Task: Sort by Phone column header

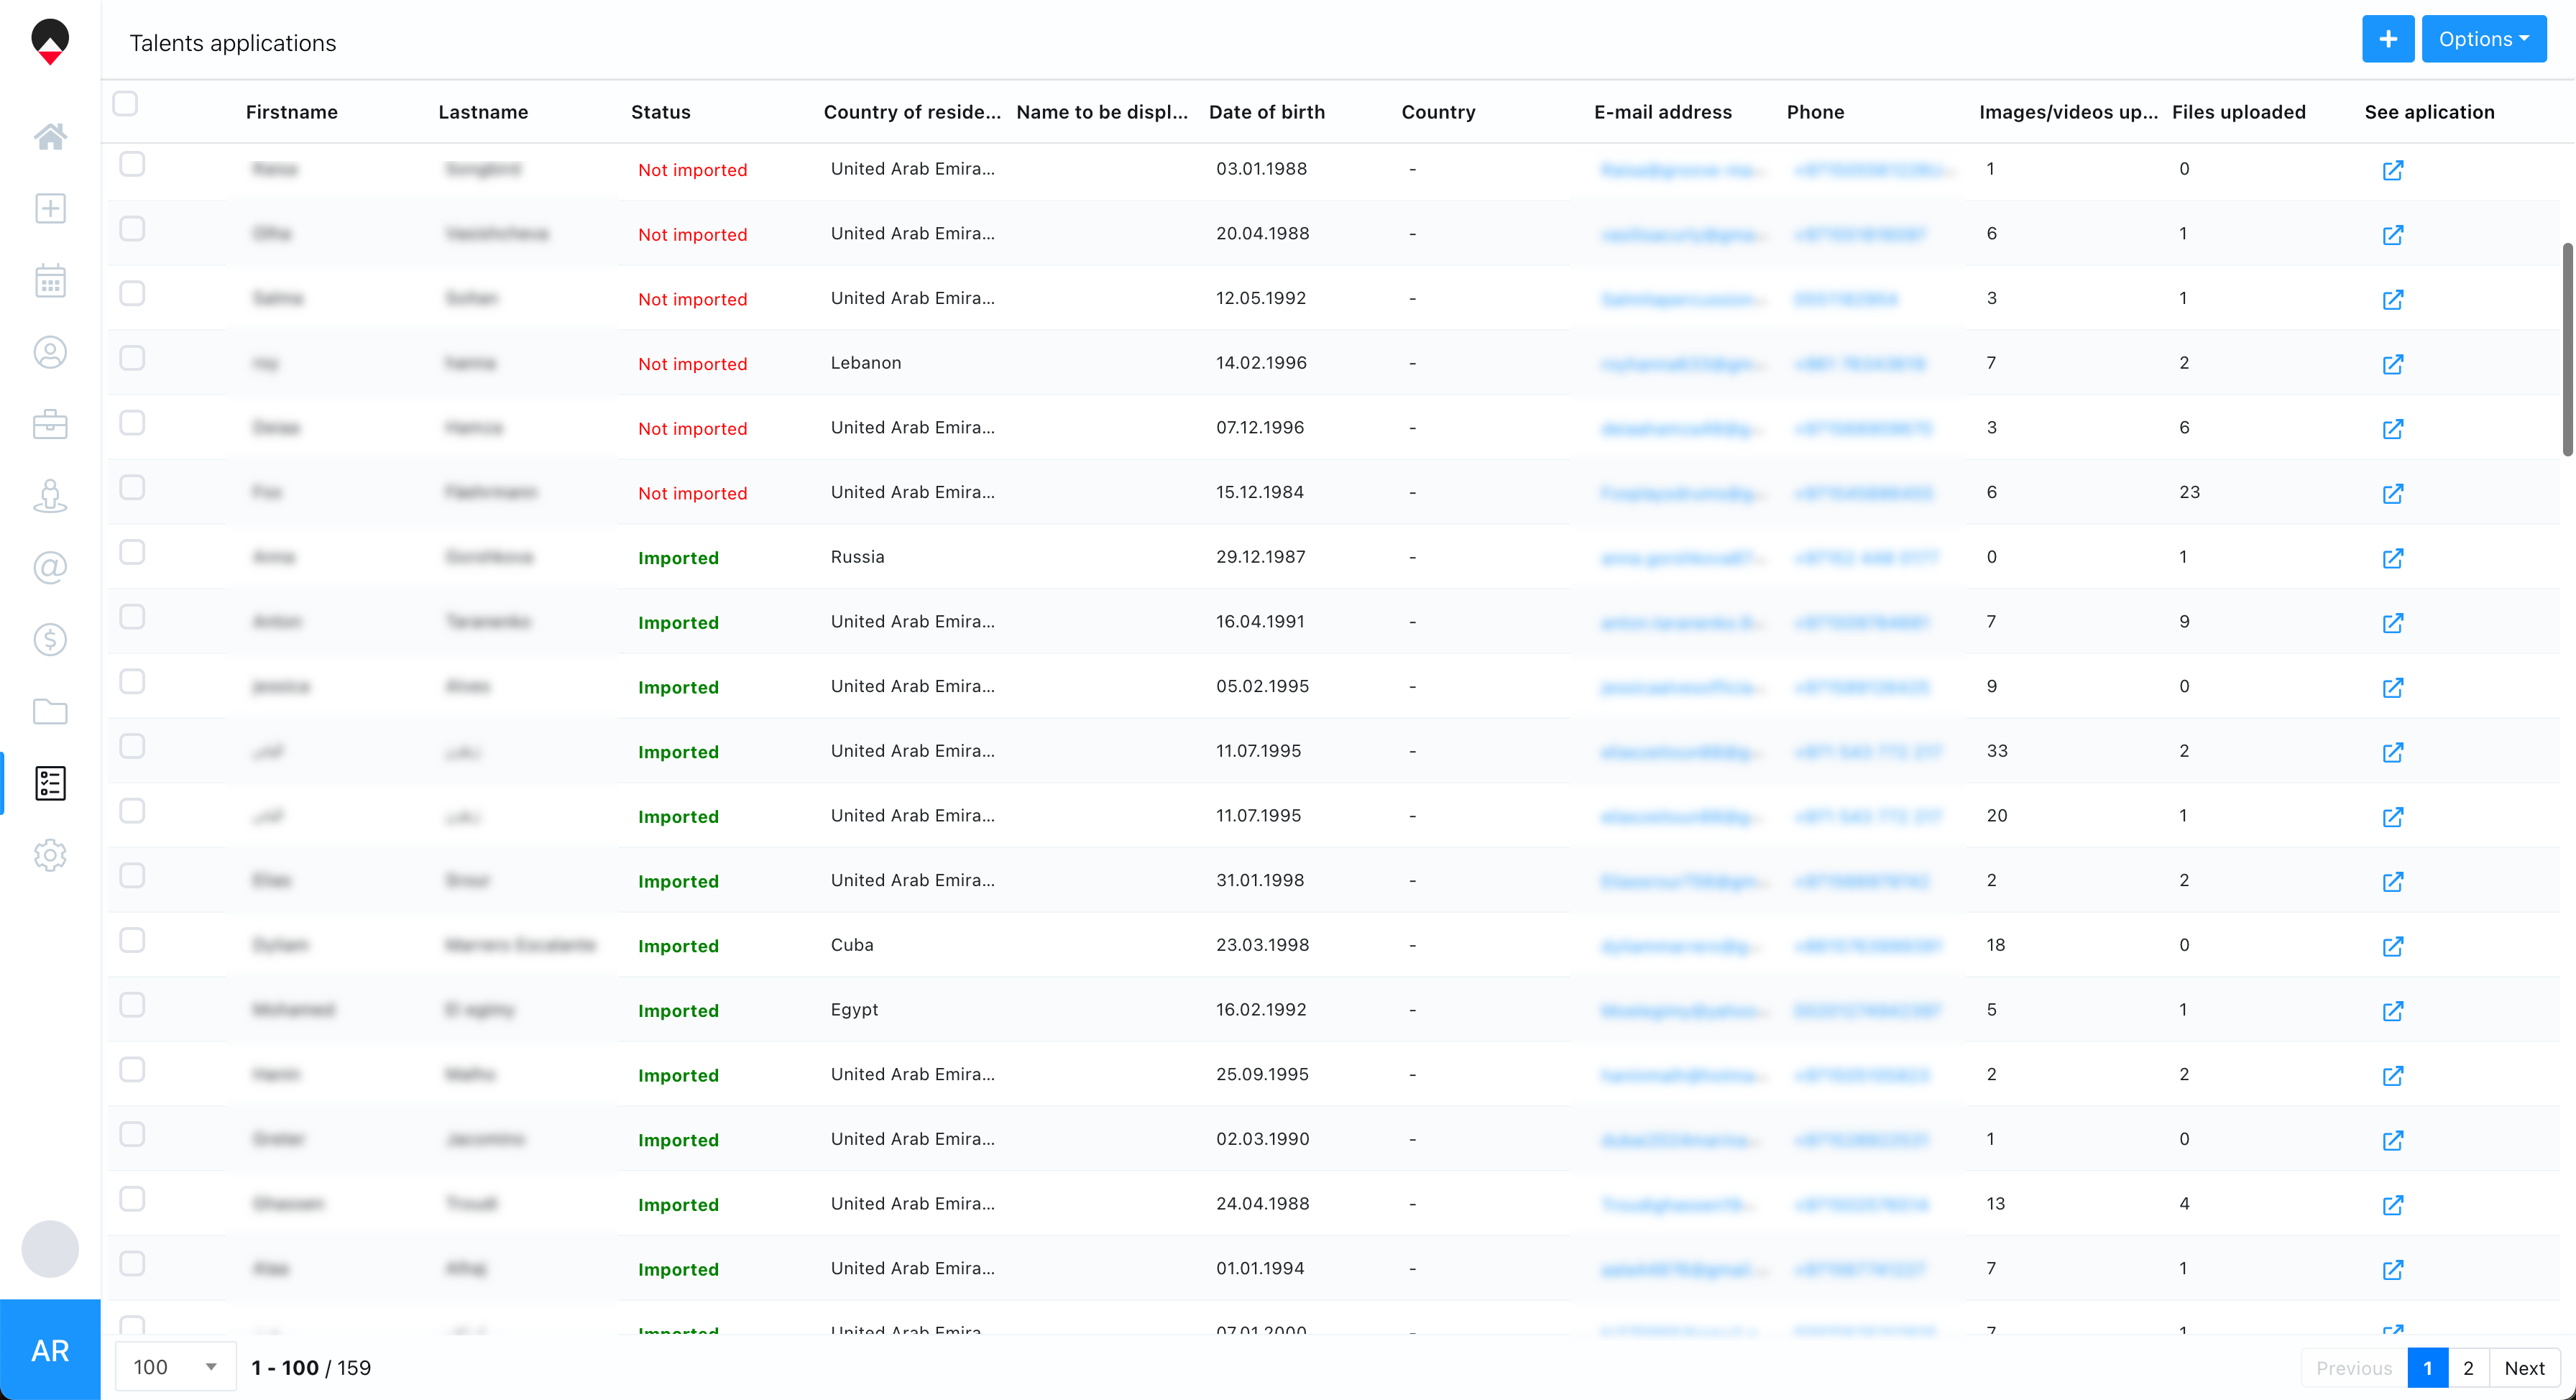Action: 1816,112
